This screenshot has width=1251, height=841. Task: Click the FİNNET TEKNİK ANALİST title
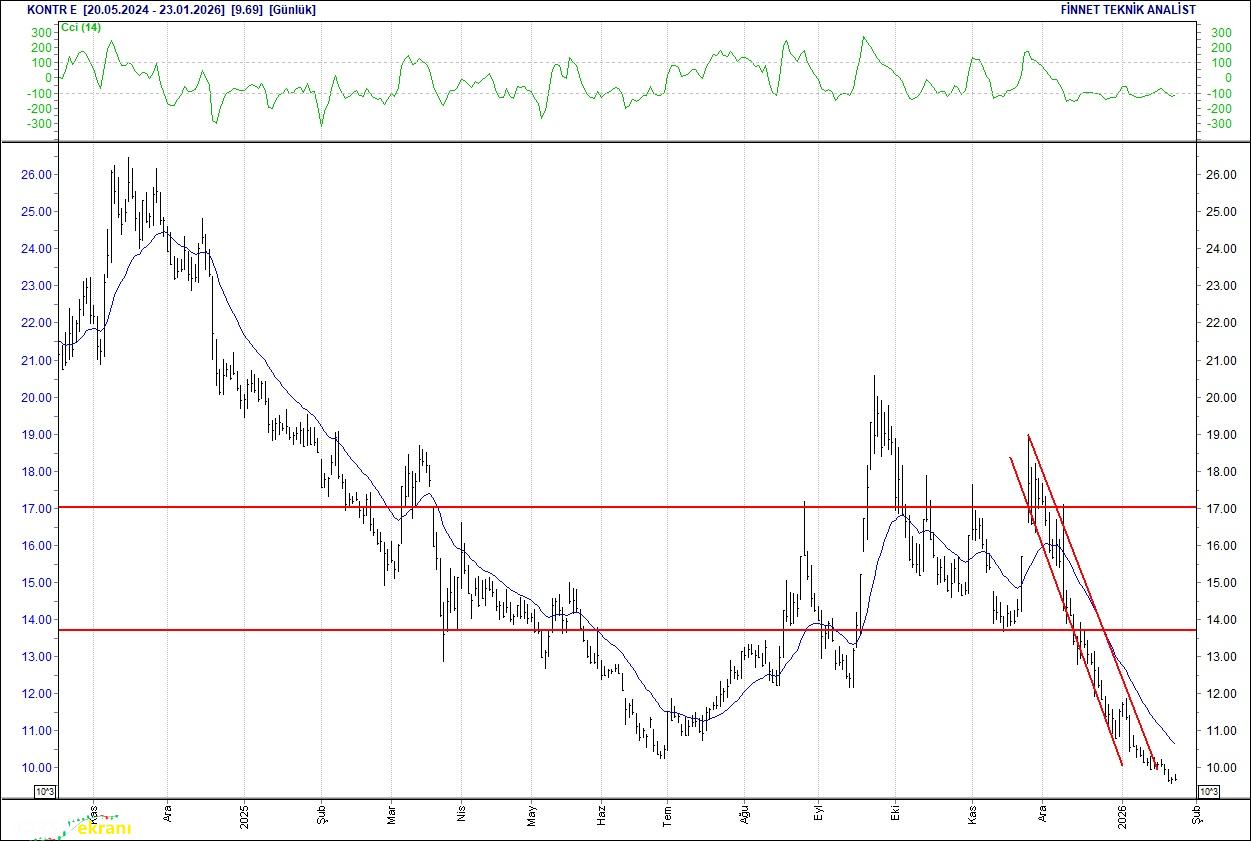[x=1128, y=10]
